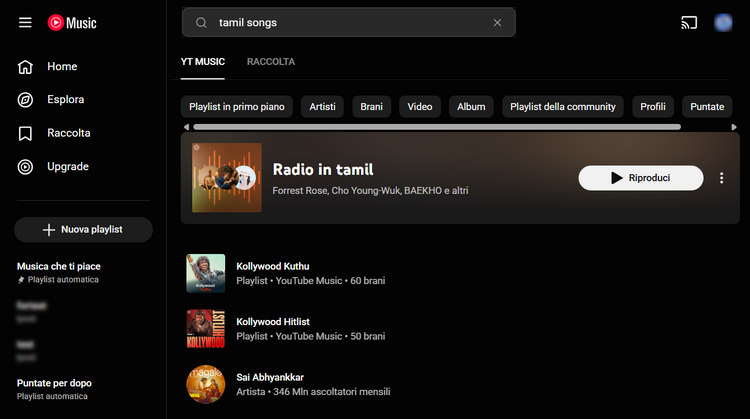Filter by Playlist della community
This screenshot has height=419, width=750.
point(562,107)
